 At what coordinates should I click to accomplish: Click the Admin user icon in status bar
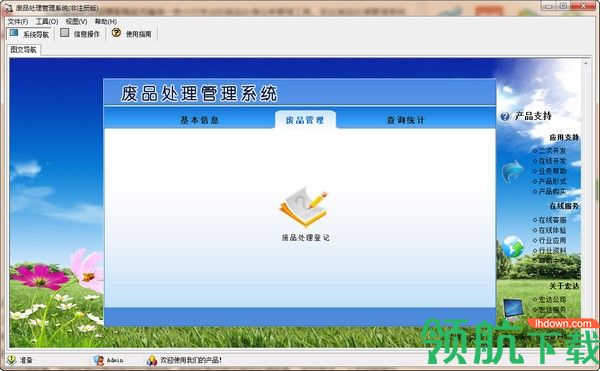pyautogui.click(x=98, y=360)
